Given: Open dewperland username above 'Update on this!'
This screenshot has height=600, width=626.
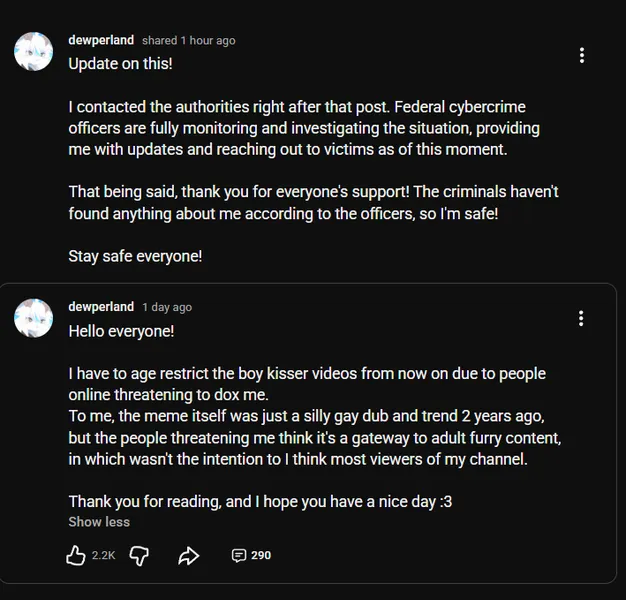Looking at the screenshot, I should (101, 40).
